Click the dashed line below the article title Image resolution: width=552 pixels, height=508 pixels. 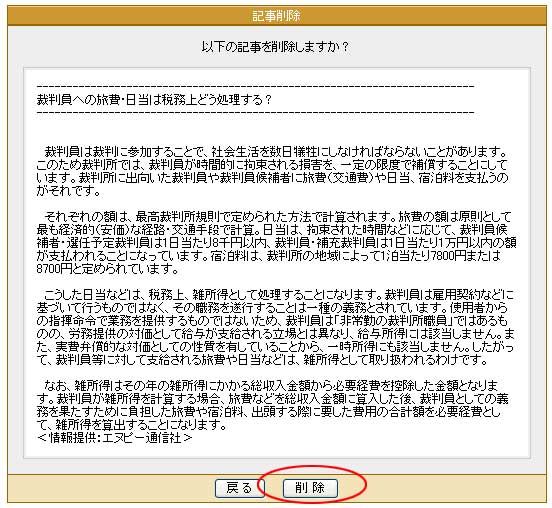(255, 113)
